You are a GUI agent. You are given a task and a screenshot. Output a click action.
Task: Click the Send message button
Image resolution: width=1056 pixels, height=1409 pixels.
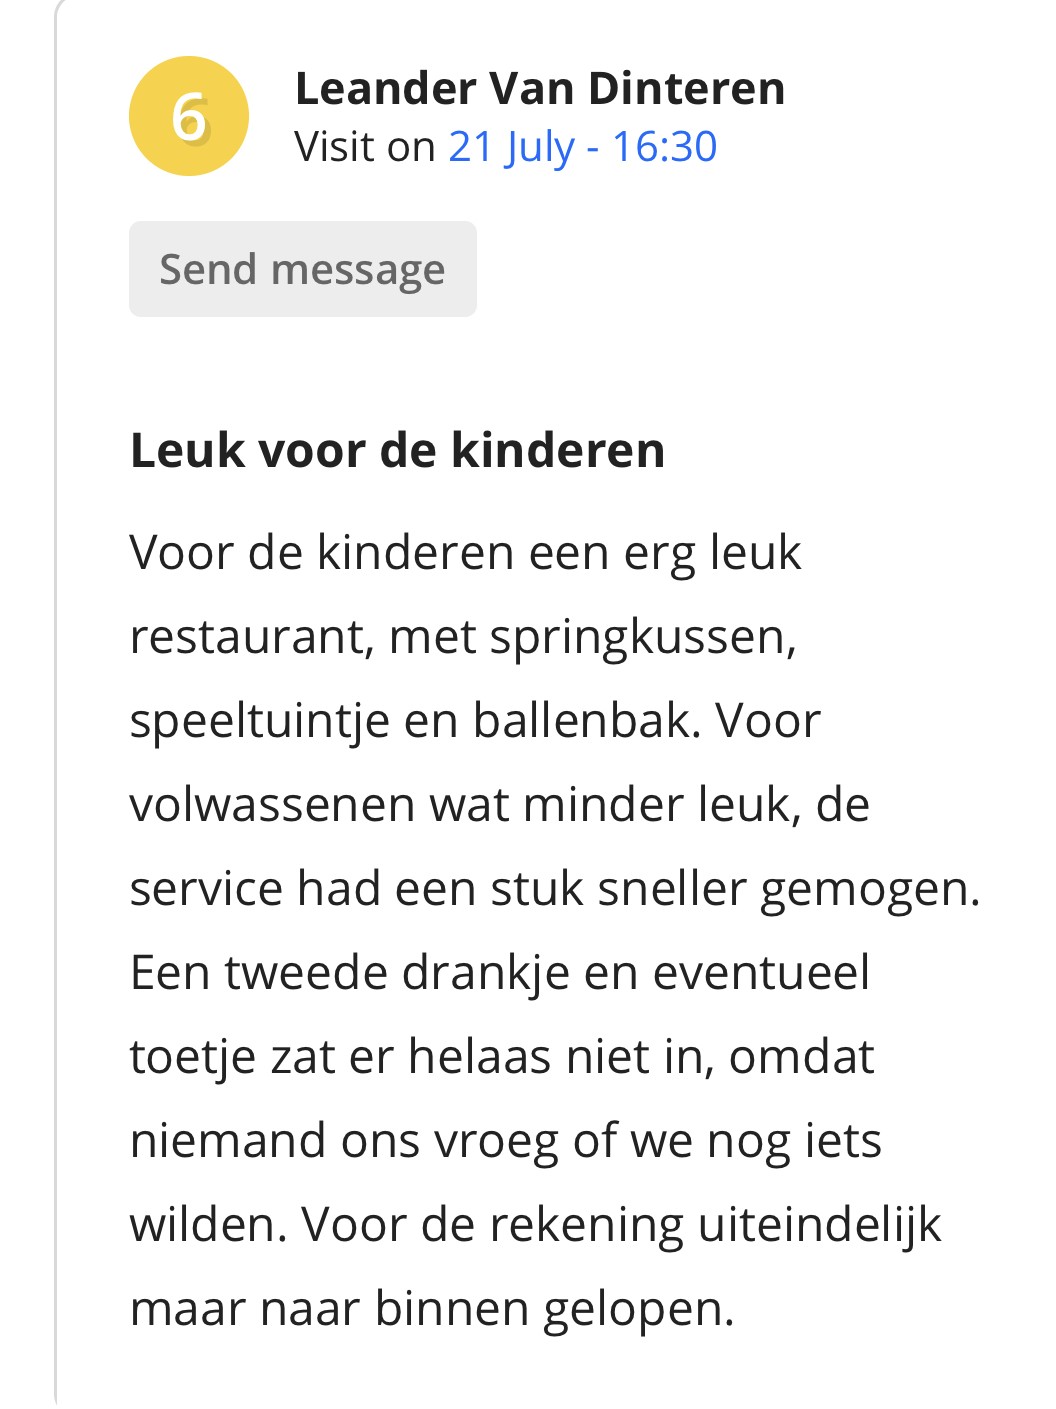pyautogui.click(x=303, y=269)
